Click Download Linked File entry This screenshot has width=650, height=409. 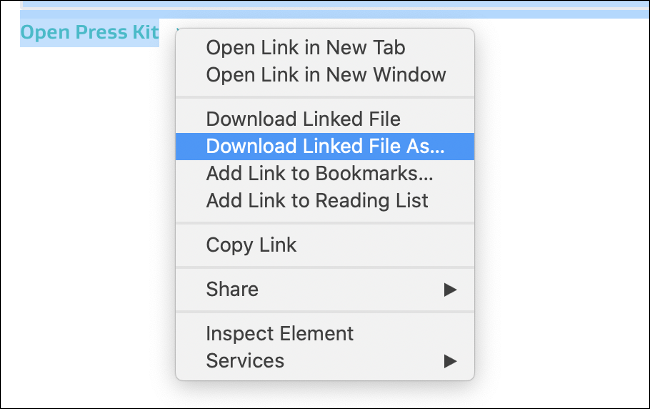coord(303,120)
